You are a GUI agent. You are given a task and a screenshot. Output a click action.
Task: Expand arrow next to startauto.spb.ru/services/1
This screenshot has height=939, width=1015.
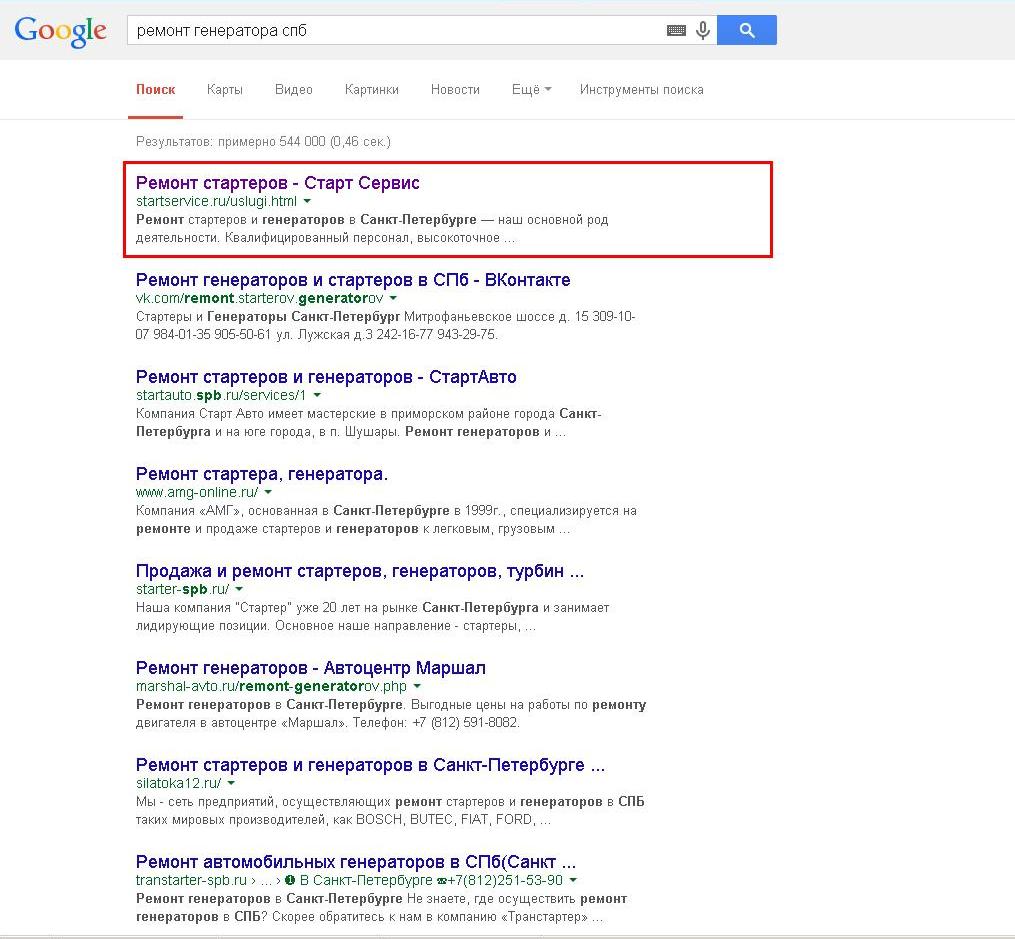point(317,395)
